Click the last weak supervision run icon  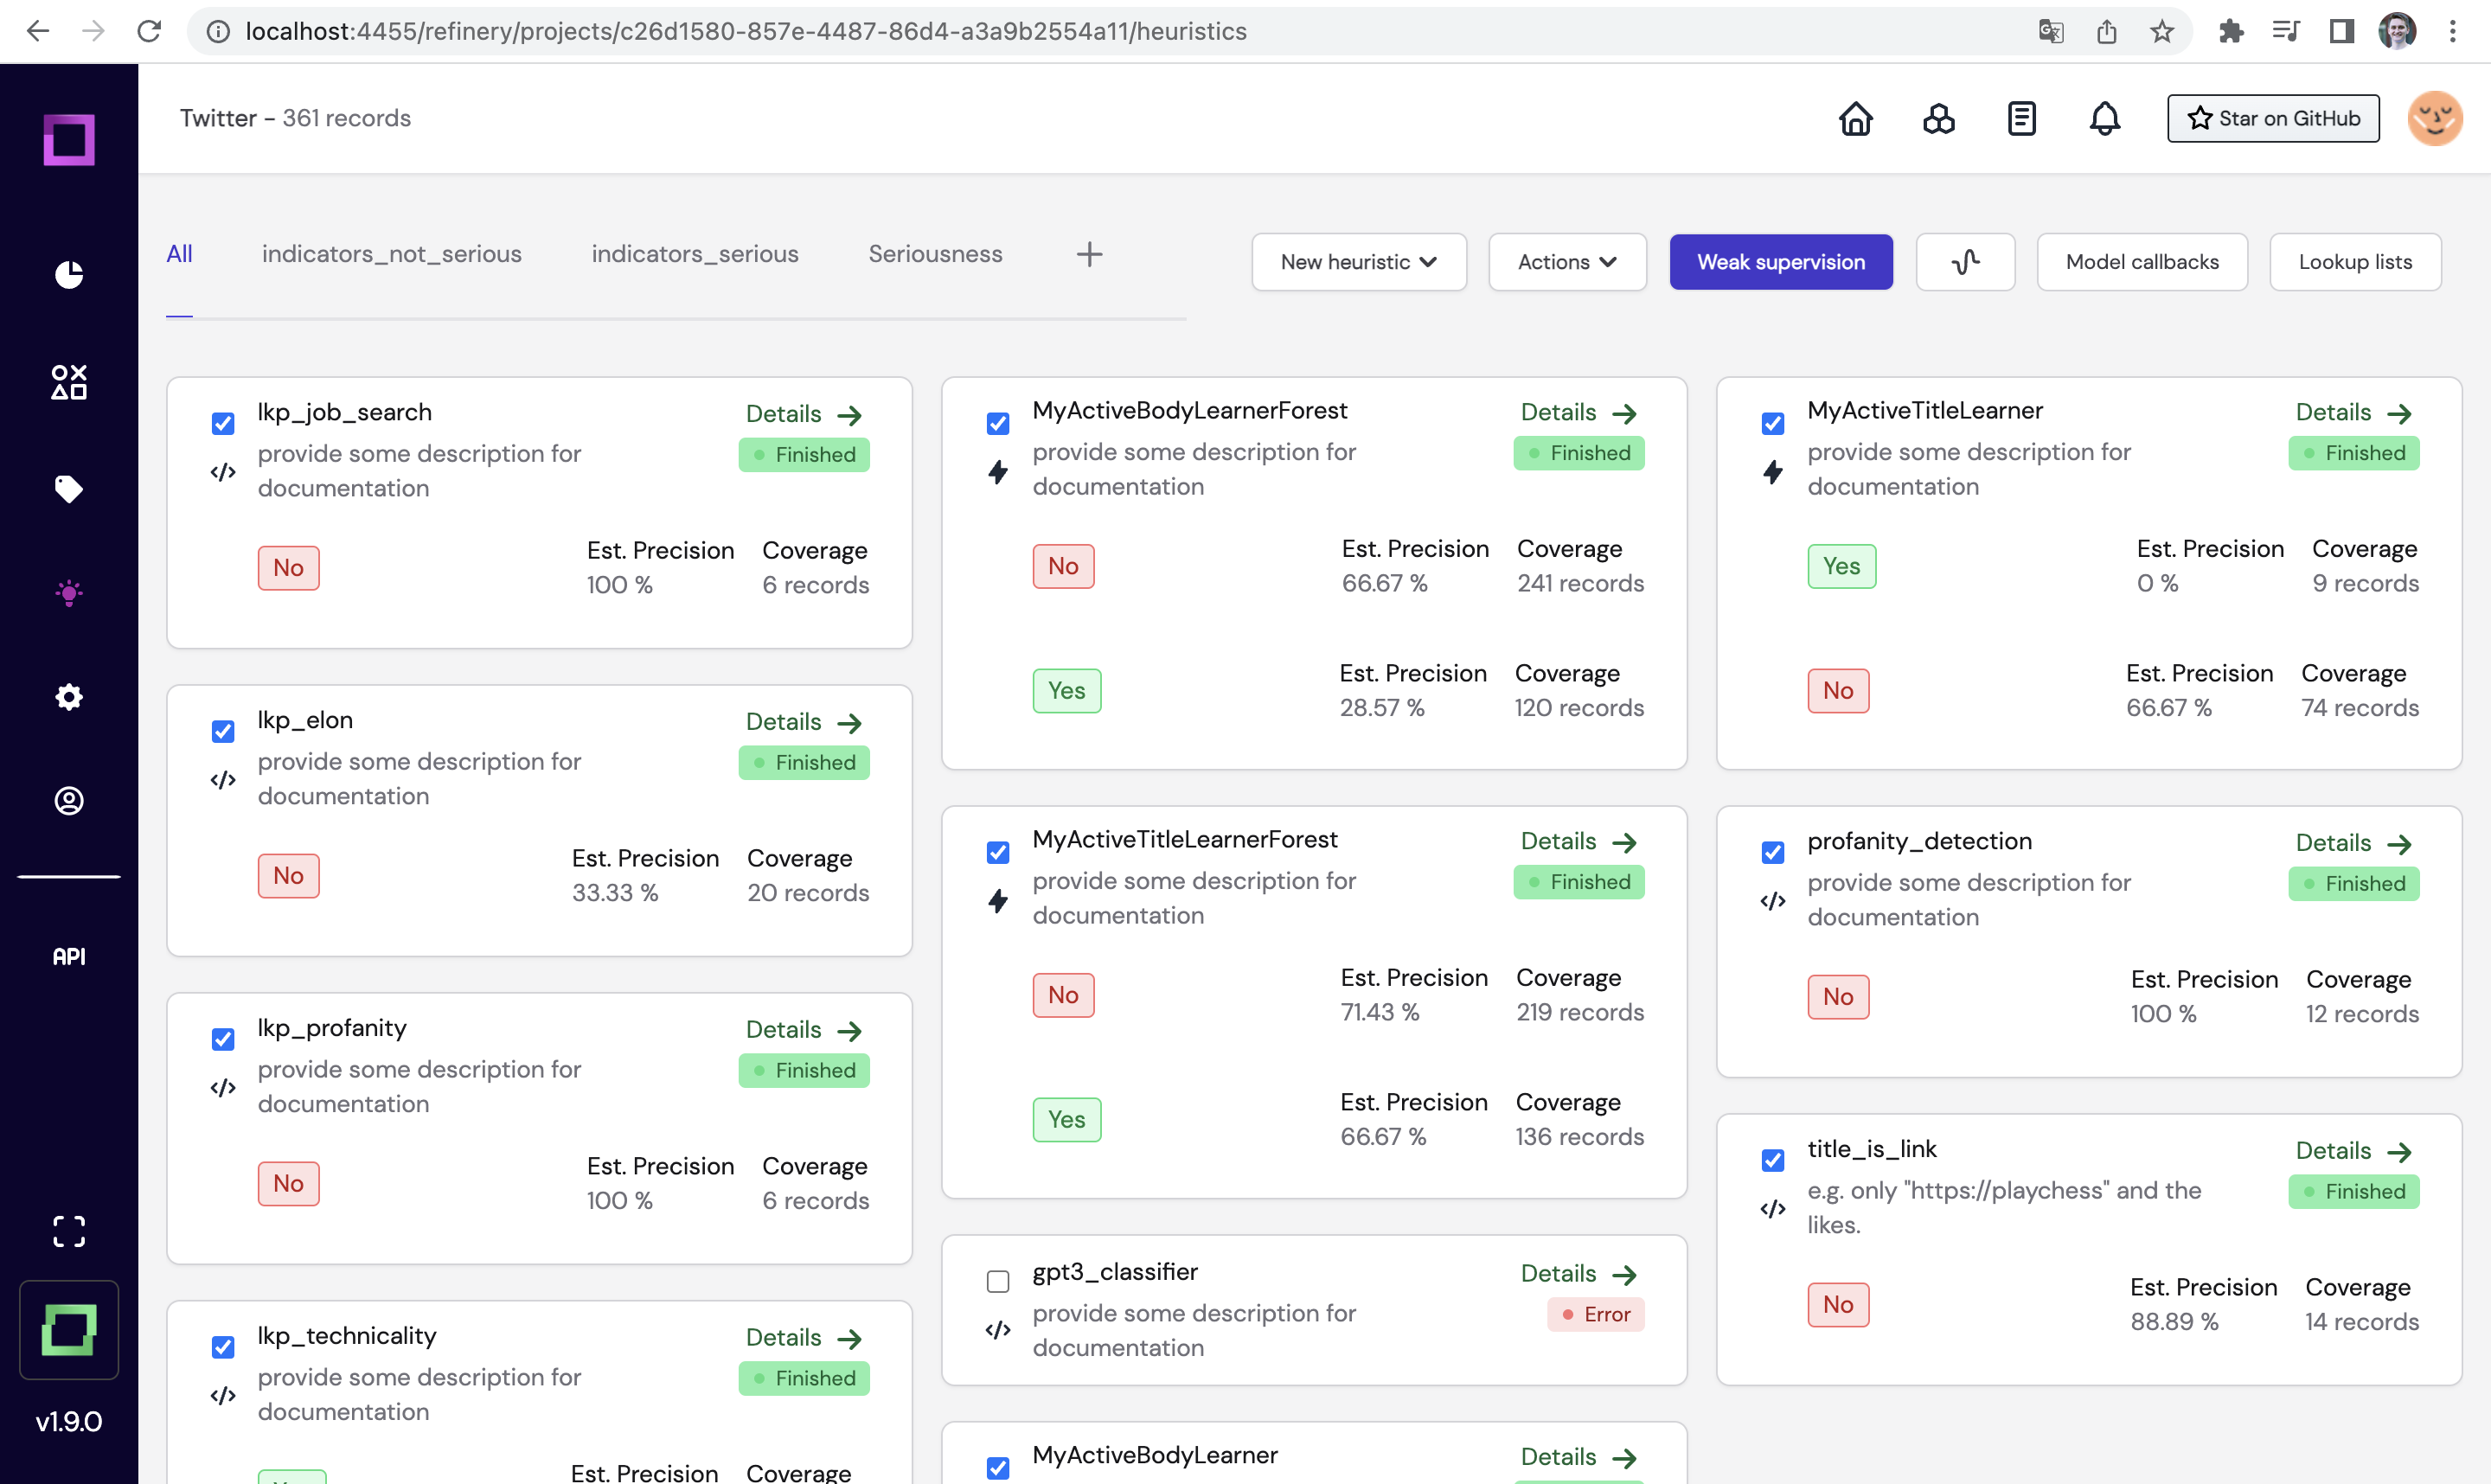click(x=1964, y=262)
